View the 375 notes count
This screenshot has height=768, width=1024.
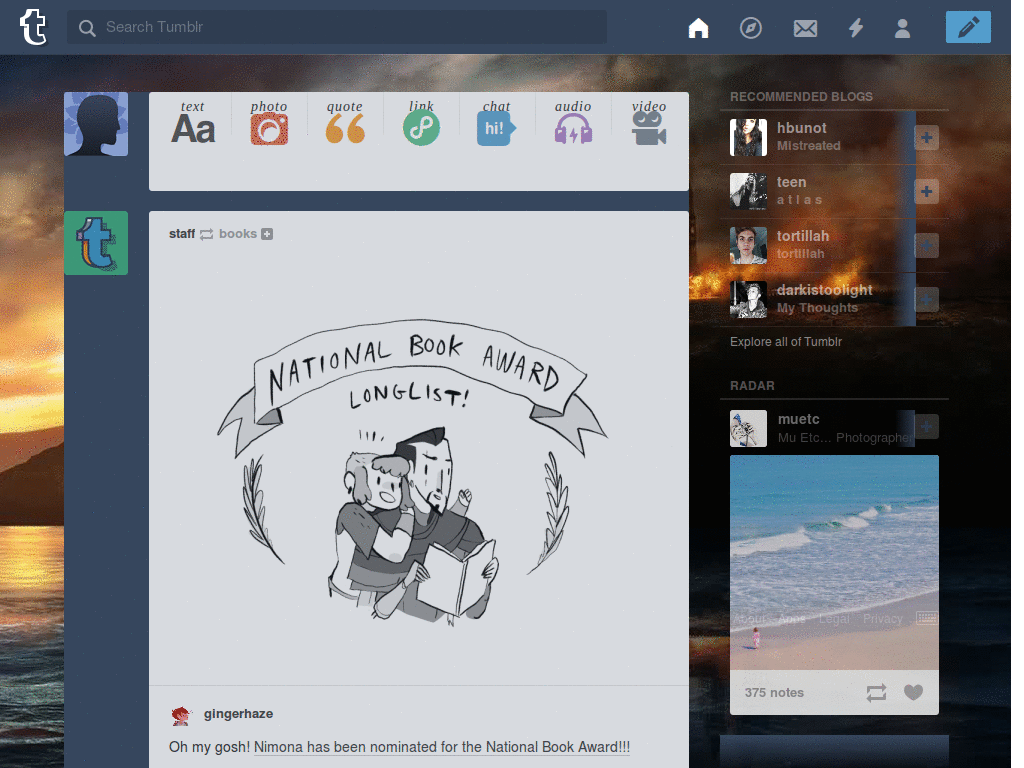tap(774, 693)
